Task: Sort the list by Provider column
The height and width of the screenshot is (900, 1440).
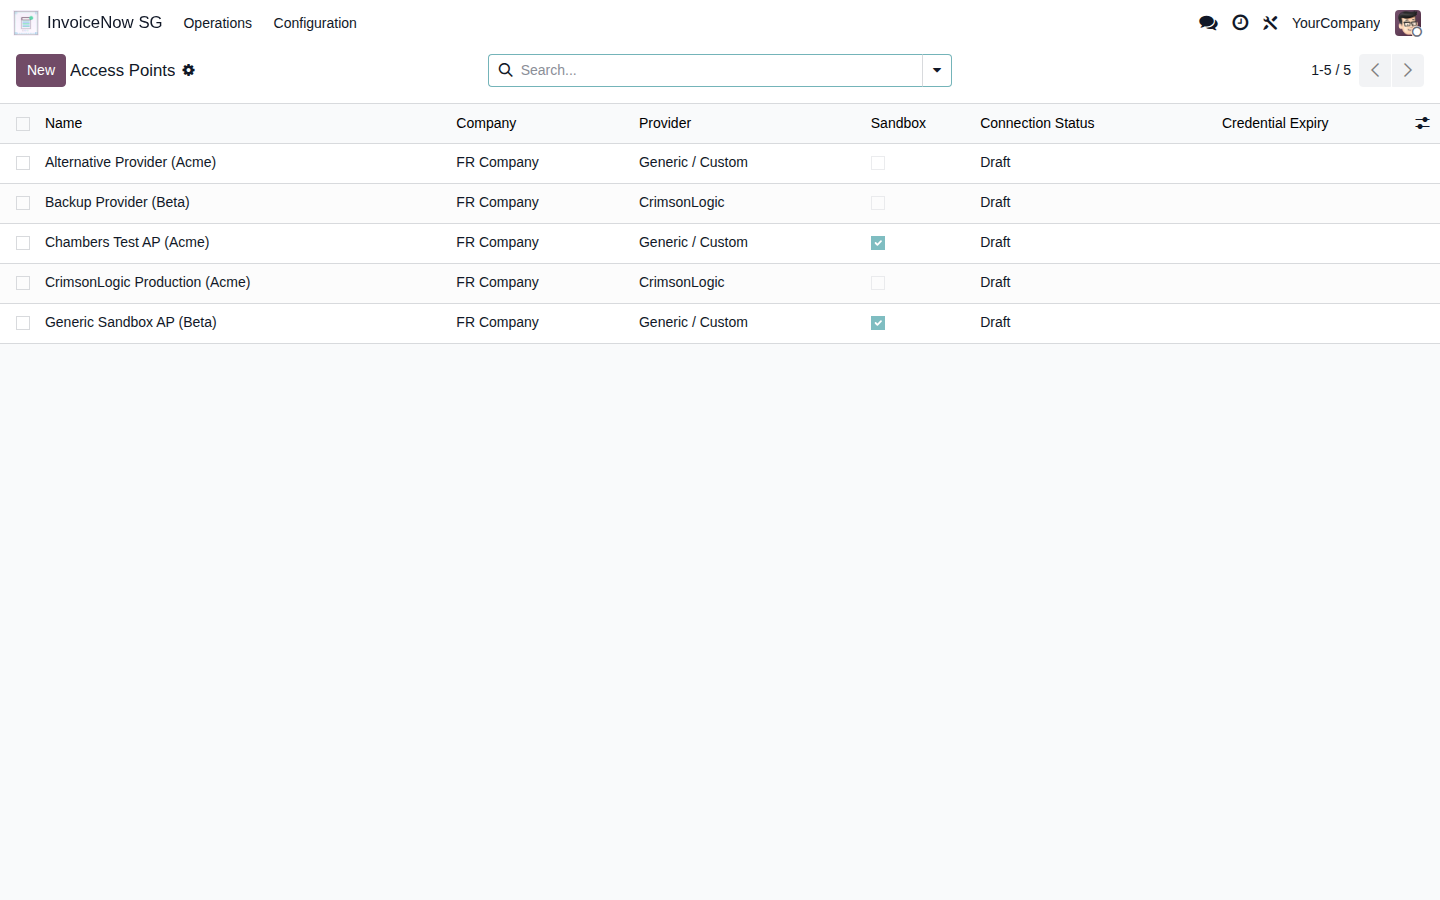Action: click(x=665, y=123)
